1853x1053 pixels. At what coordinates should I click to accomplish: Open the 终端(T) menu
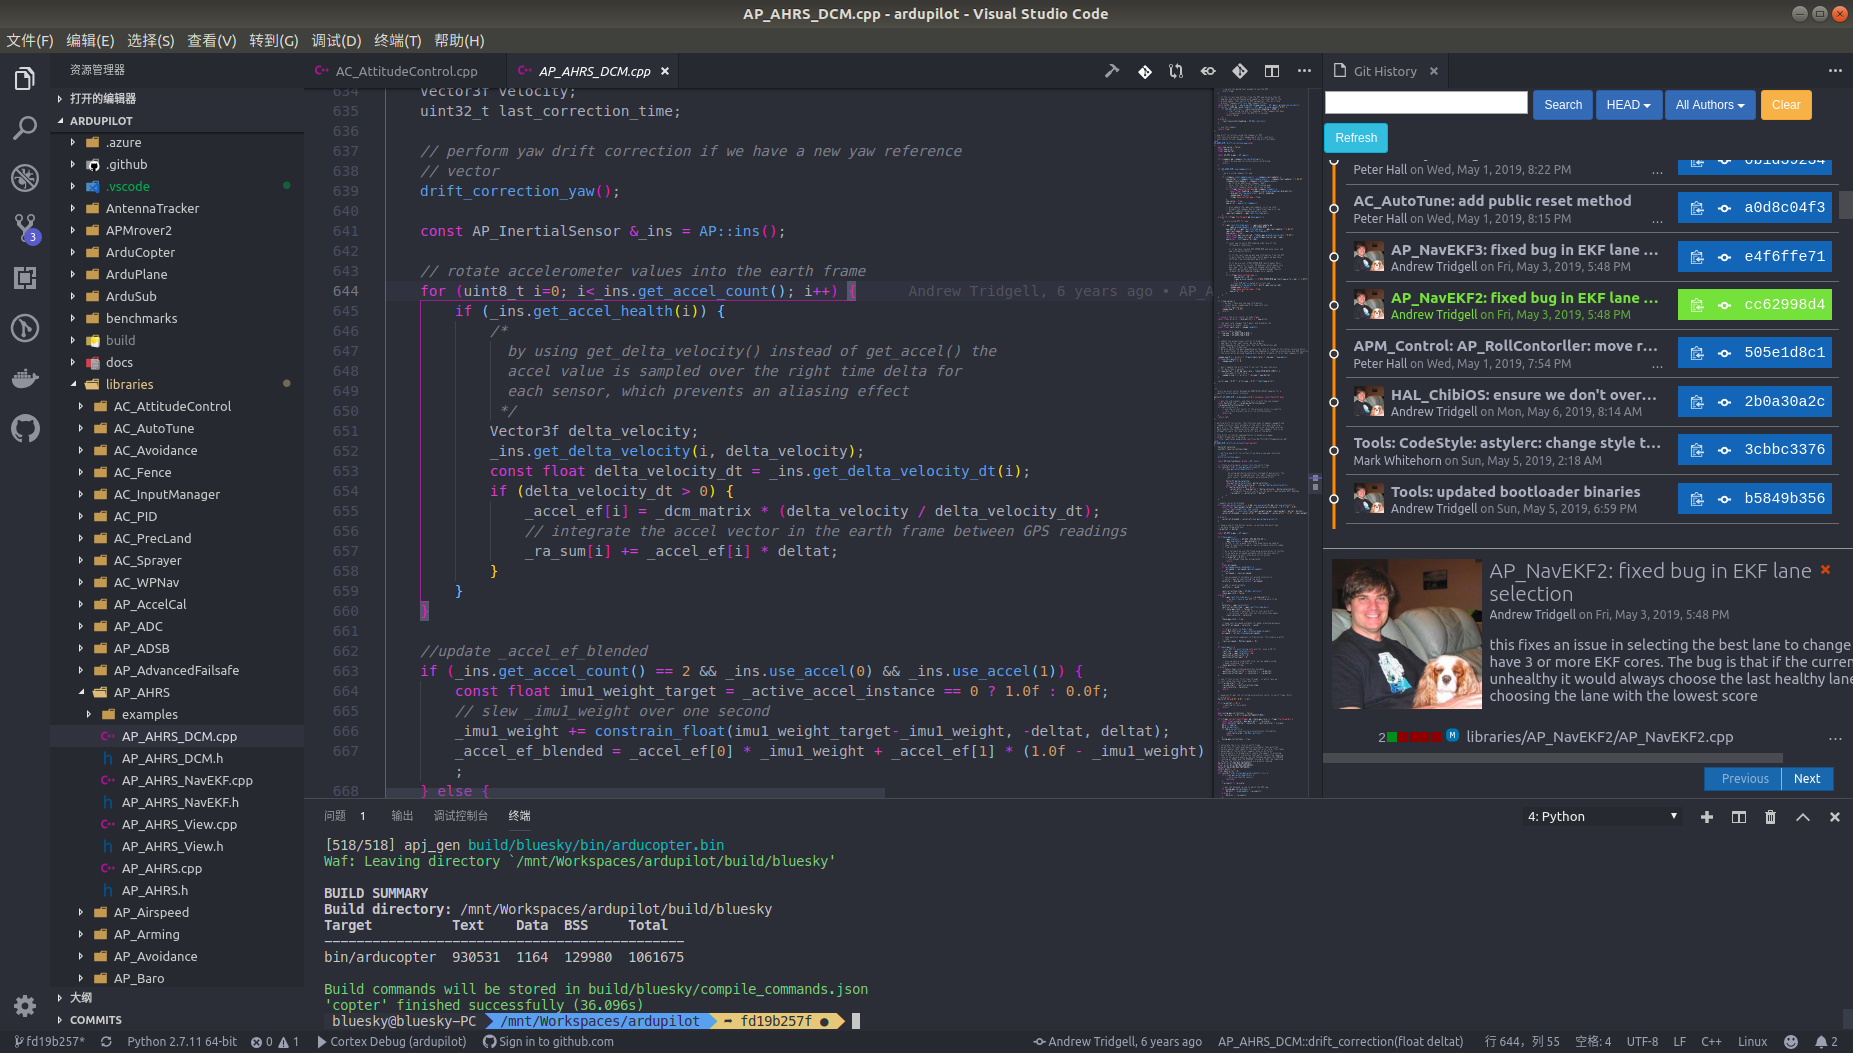397,40
